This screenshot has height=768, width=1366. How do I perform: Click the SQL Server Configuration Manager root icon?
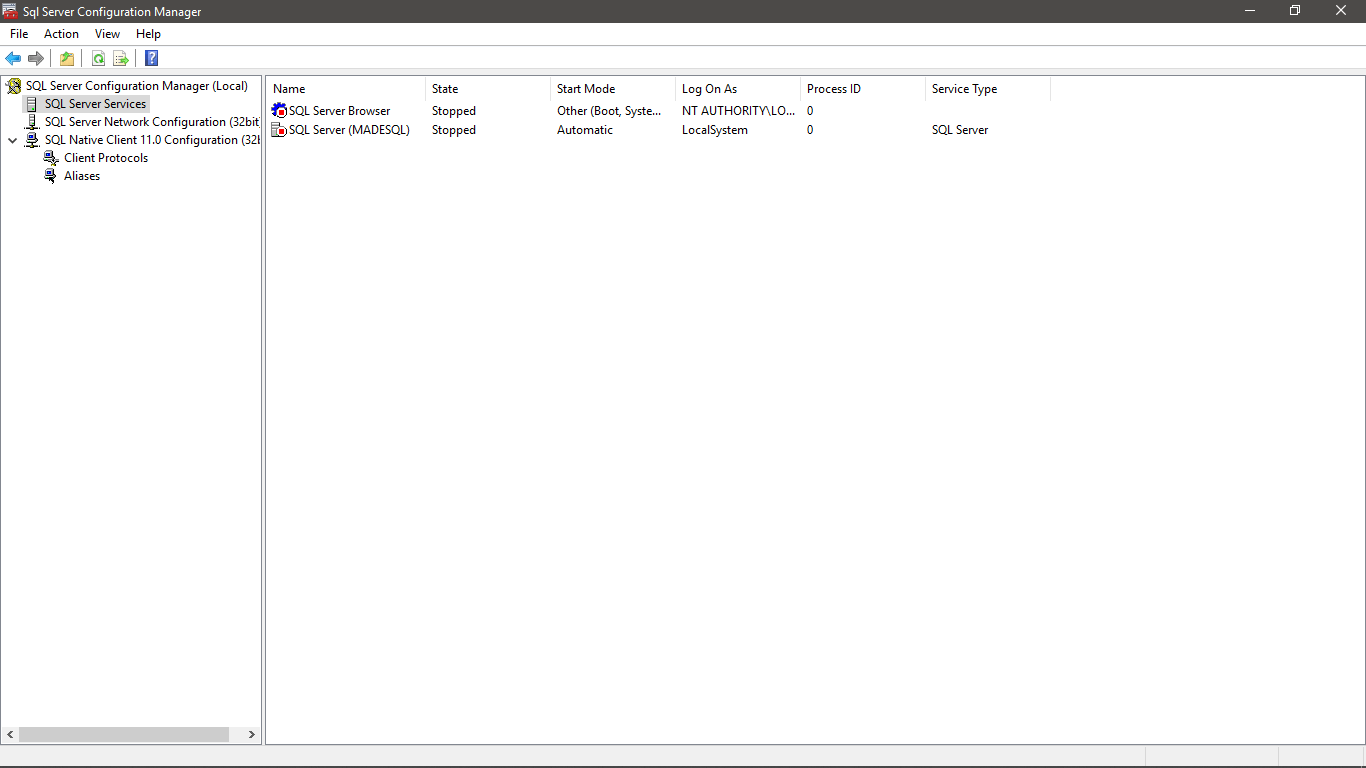(x=14, y=86)
